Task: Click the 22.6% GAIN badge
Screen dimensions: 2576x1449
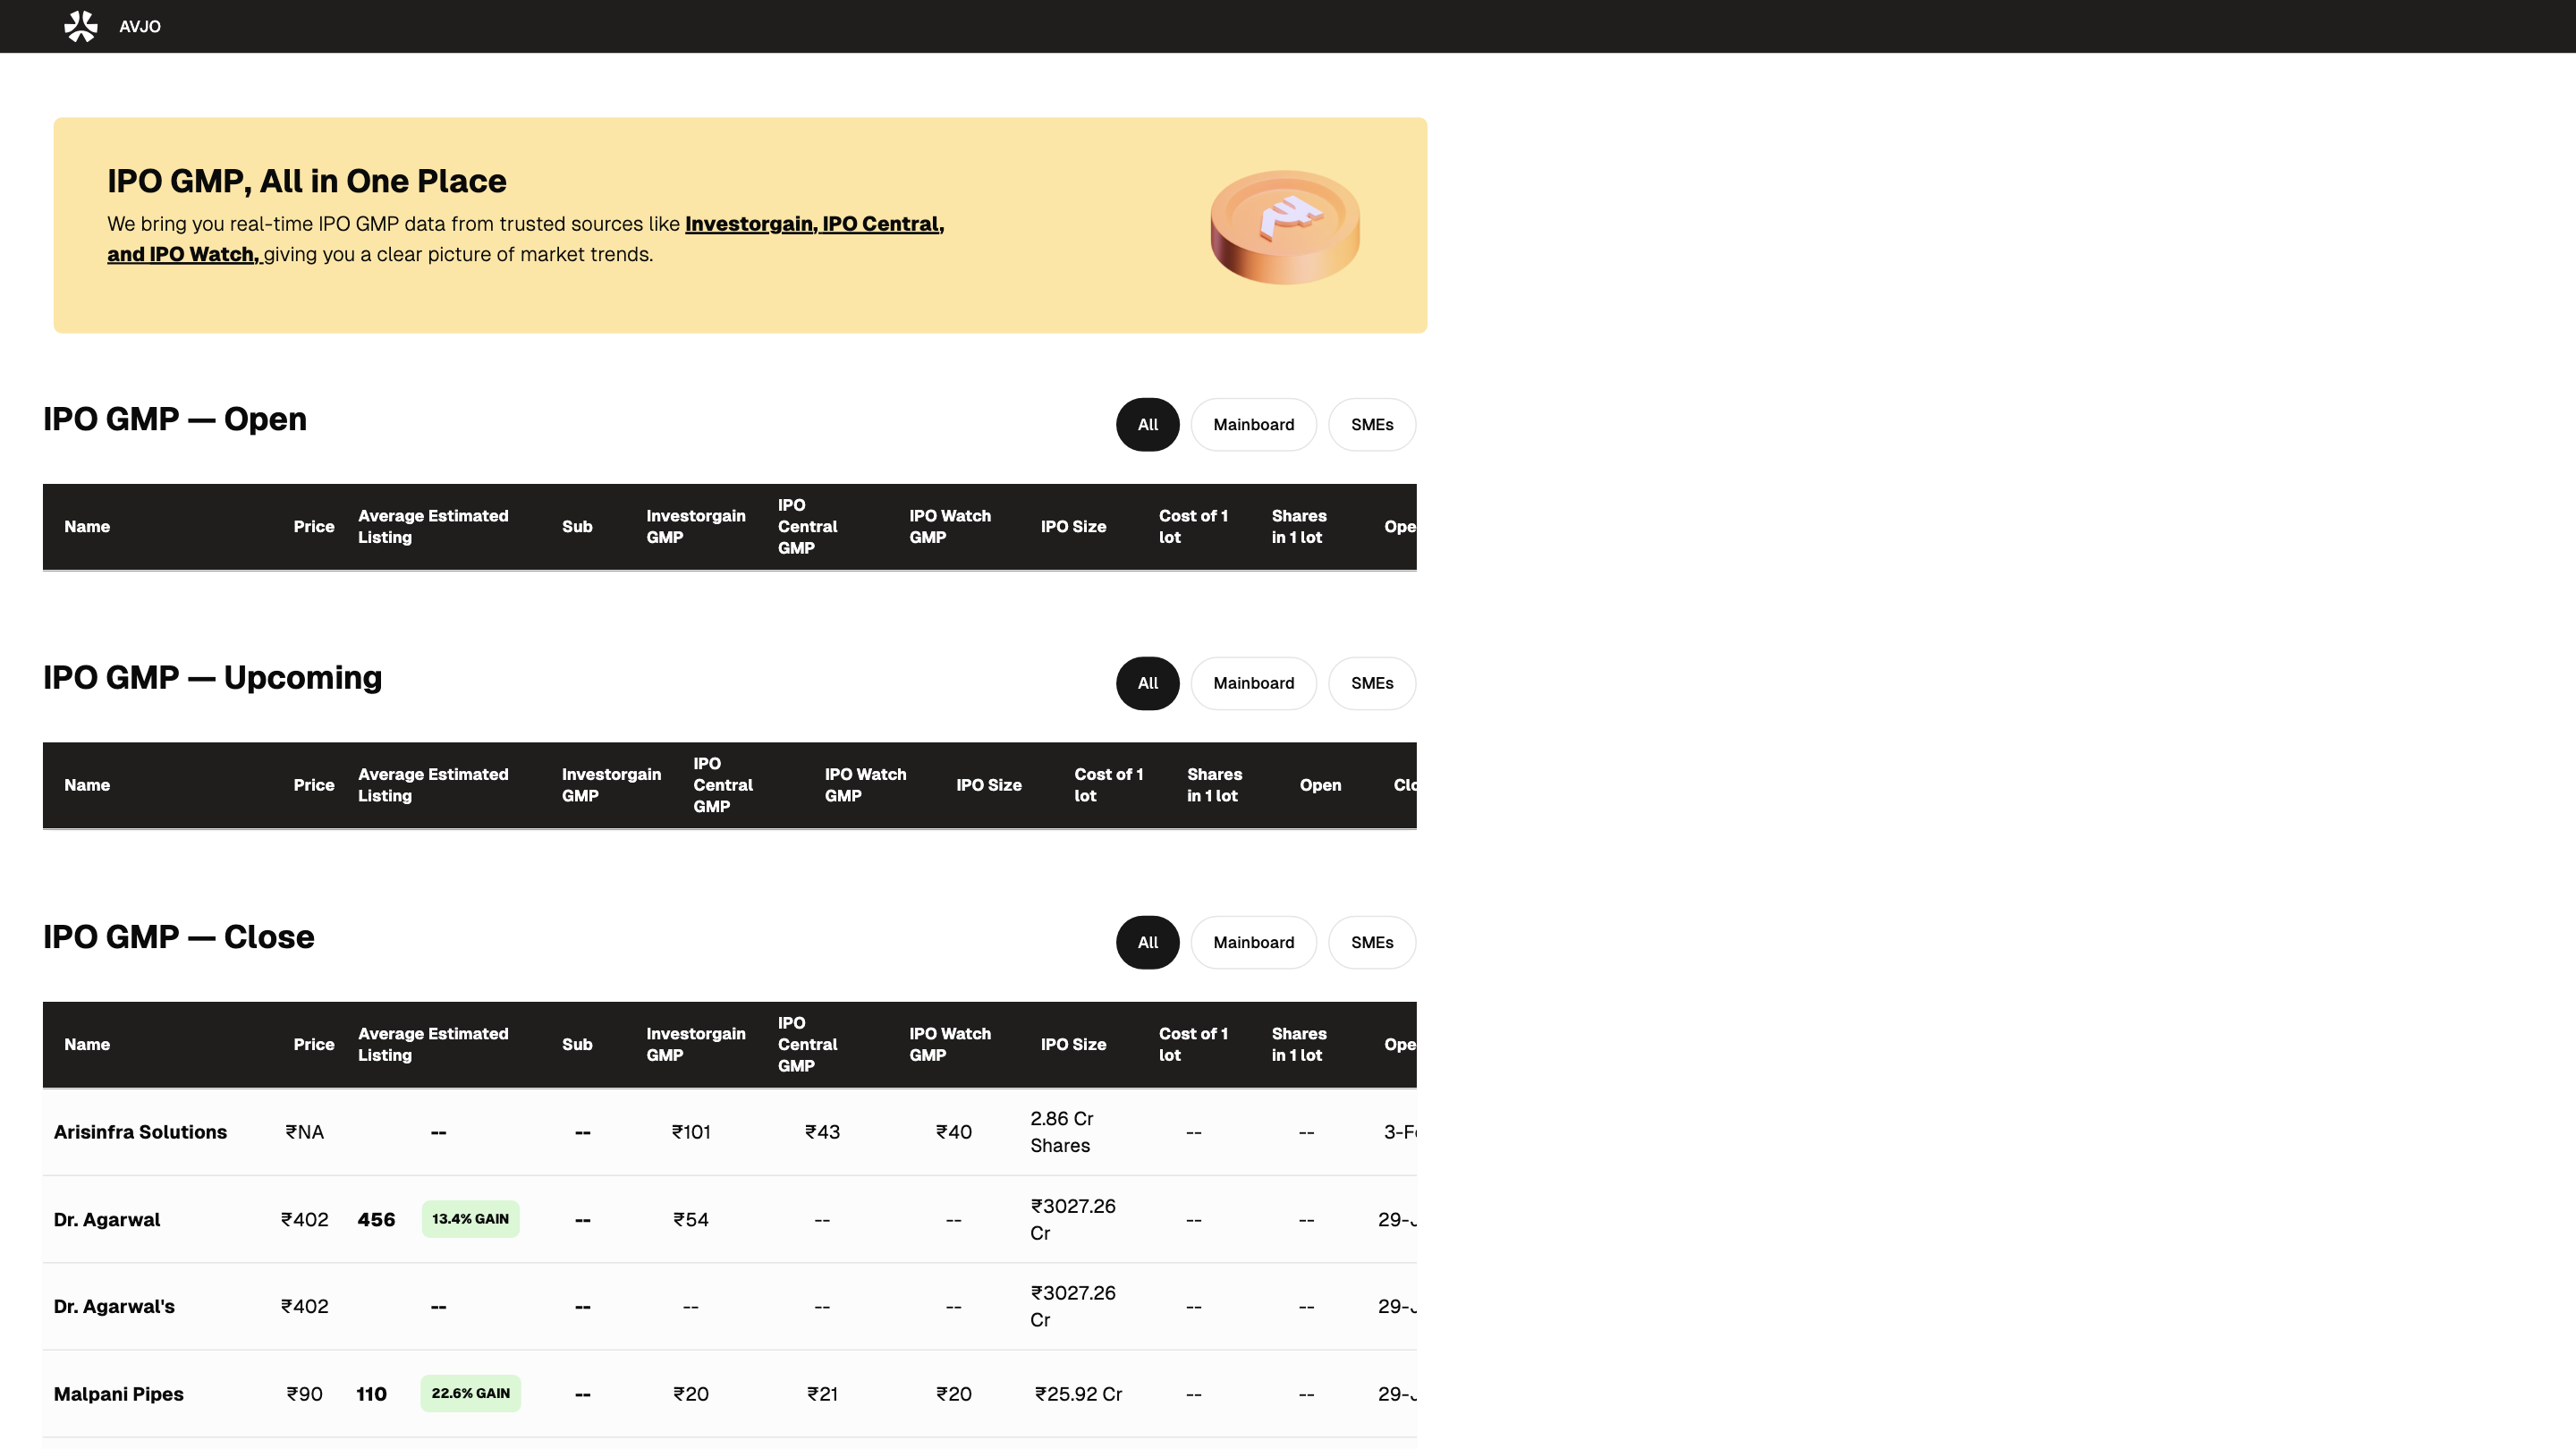Action: click(x=470, y=1393)
